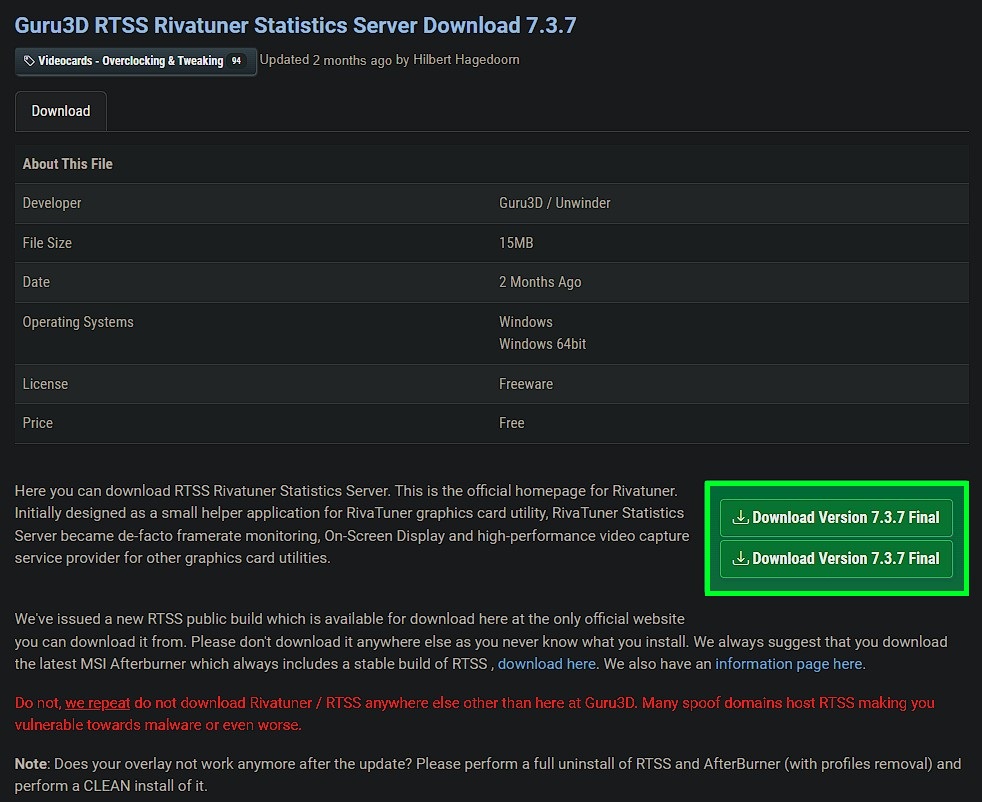
Task: Select the '15MB' file size value
Action: [x=515, y=243]
